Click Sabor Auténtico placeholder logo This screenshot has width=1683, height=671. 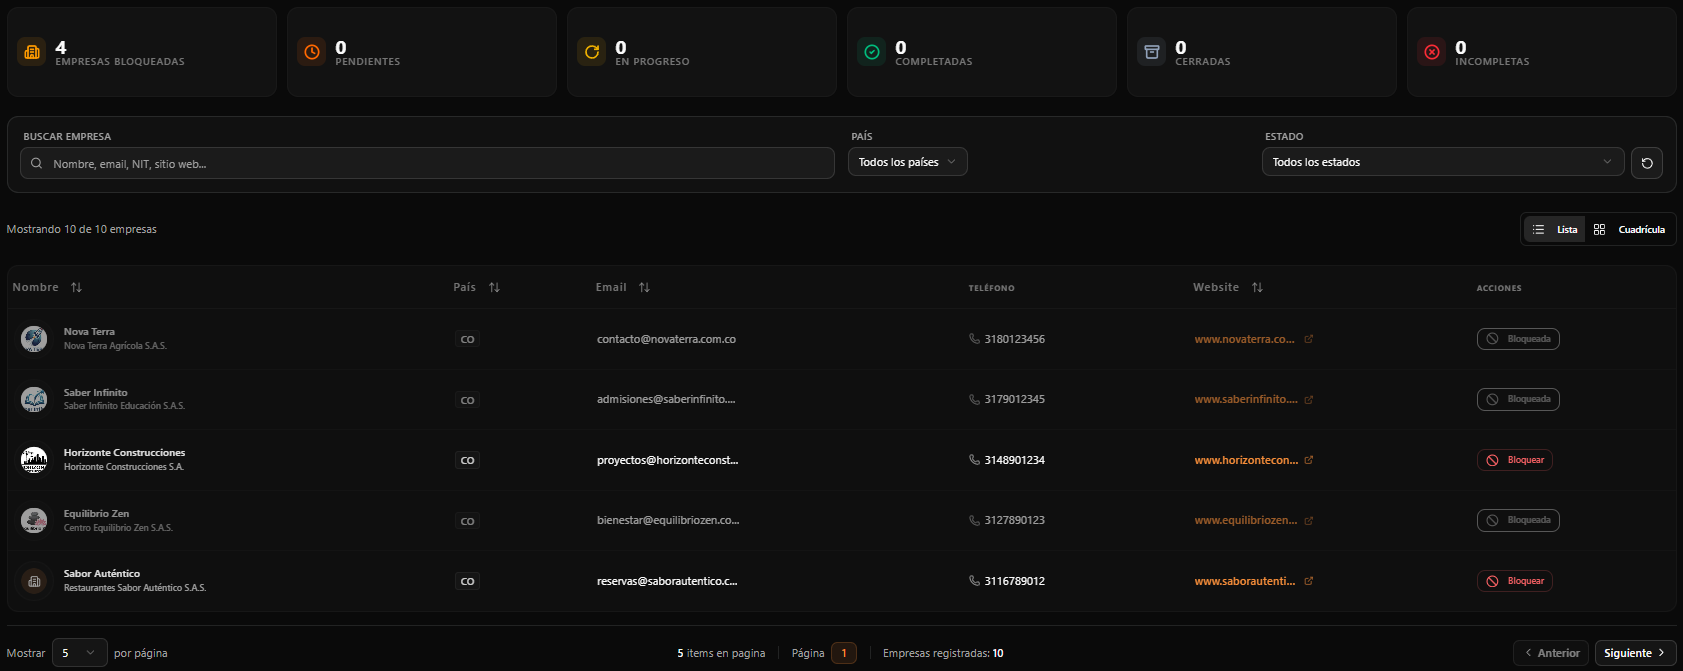pyautogui.click(x=34, y=581)
